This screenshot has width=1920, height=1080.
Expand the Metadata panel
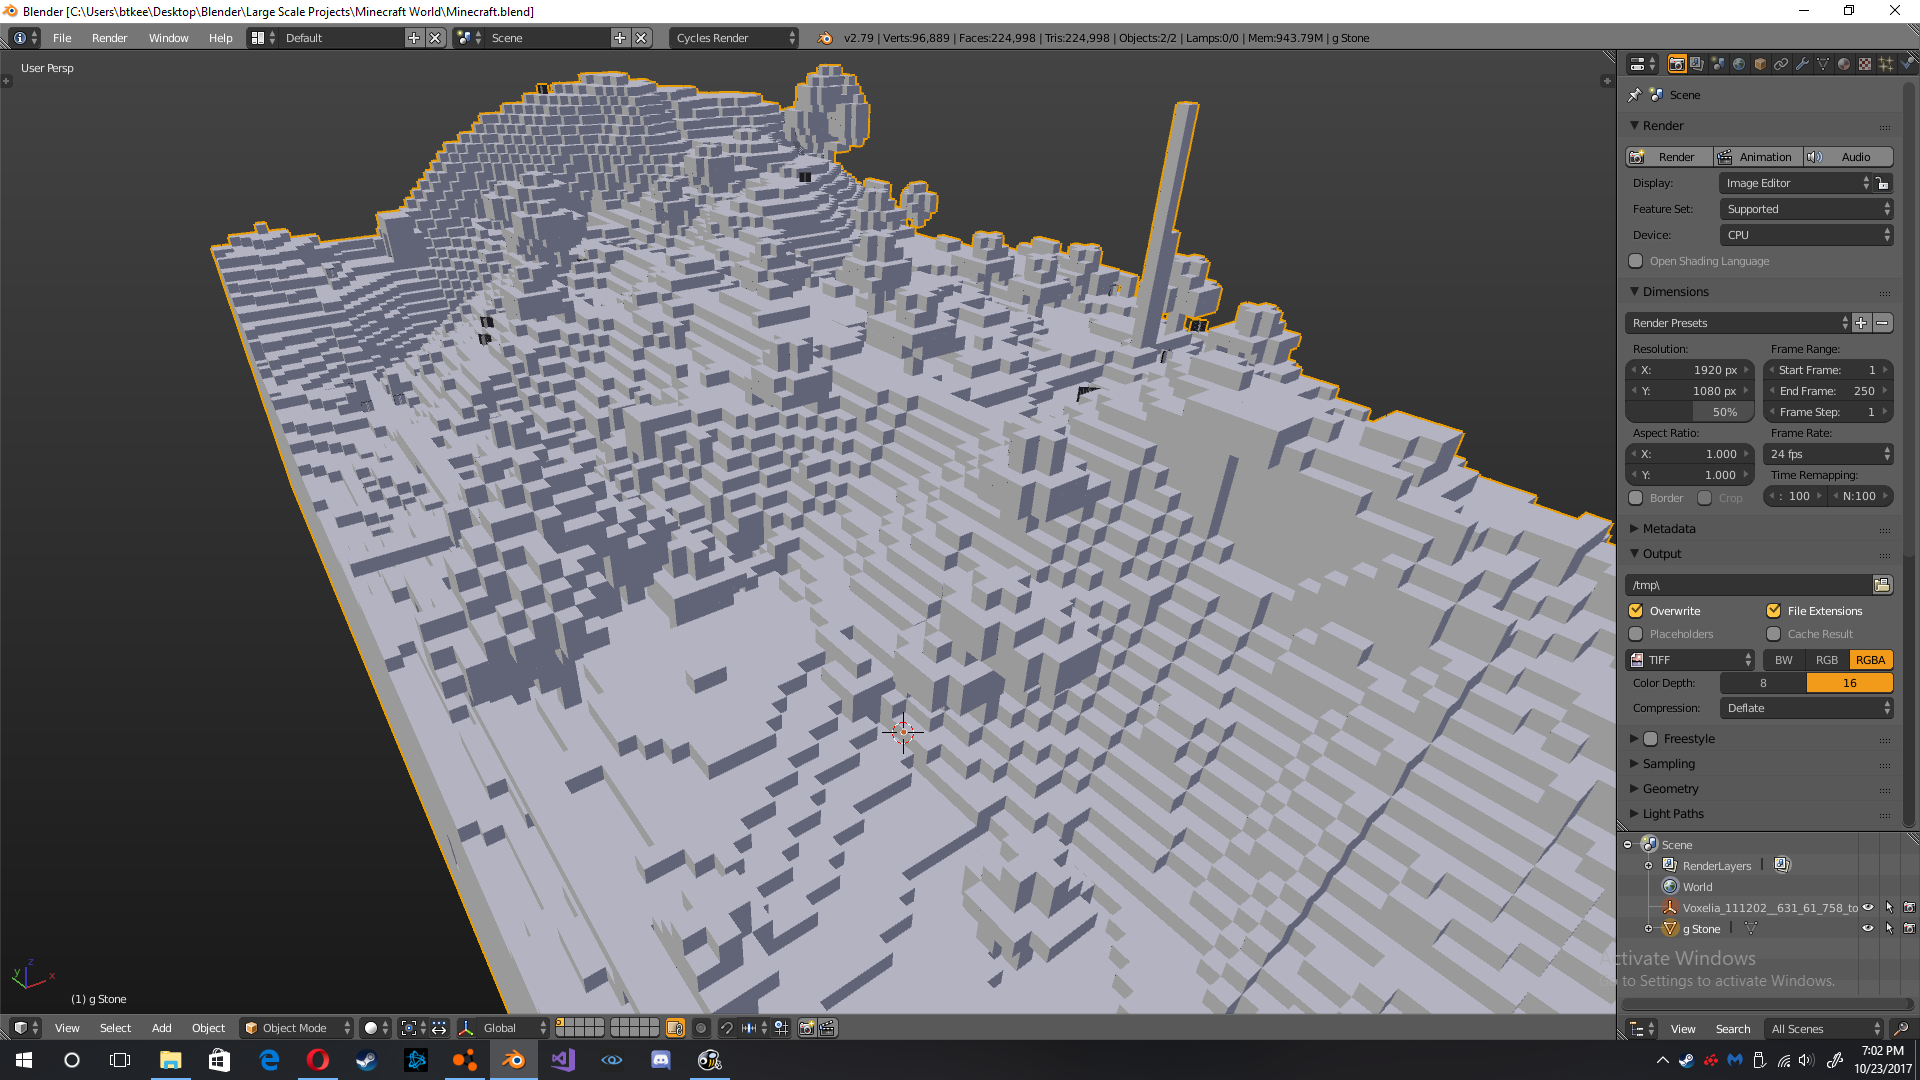coord(1668,529)
